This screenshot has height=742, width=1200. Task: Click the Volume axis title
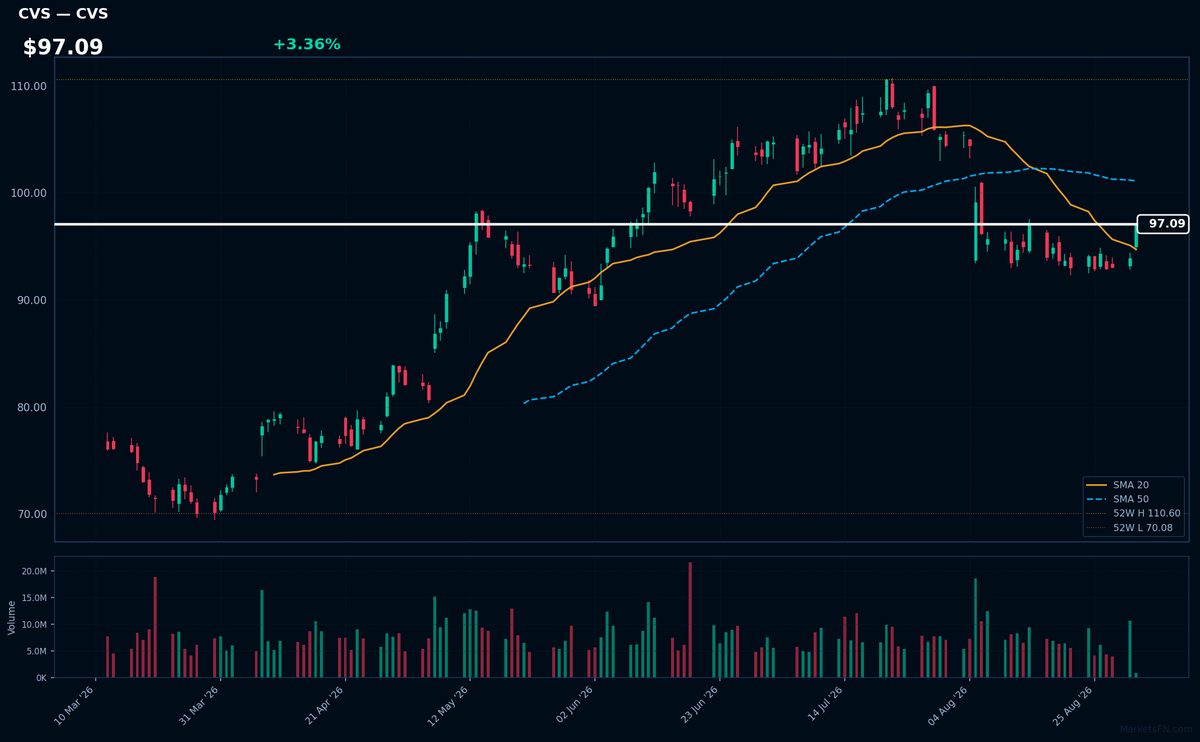point(11,617)
